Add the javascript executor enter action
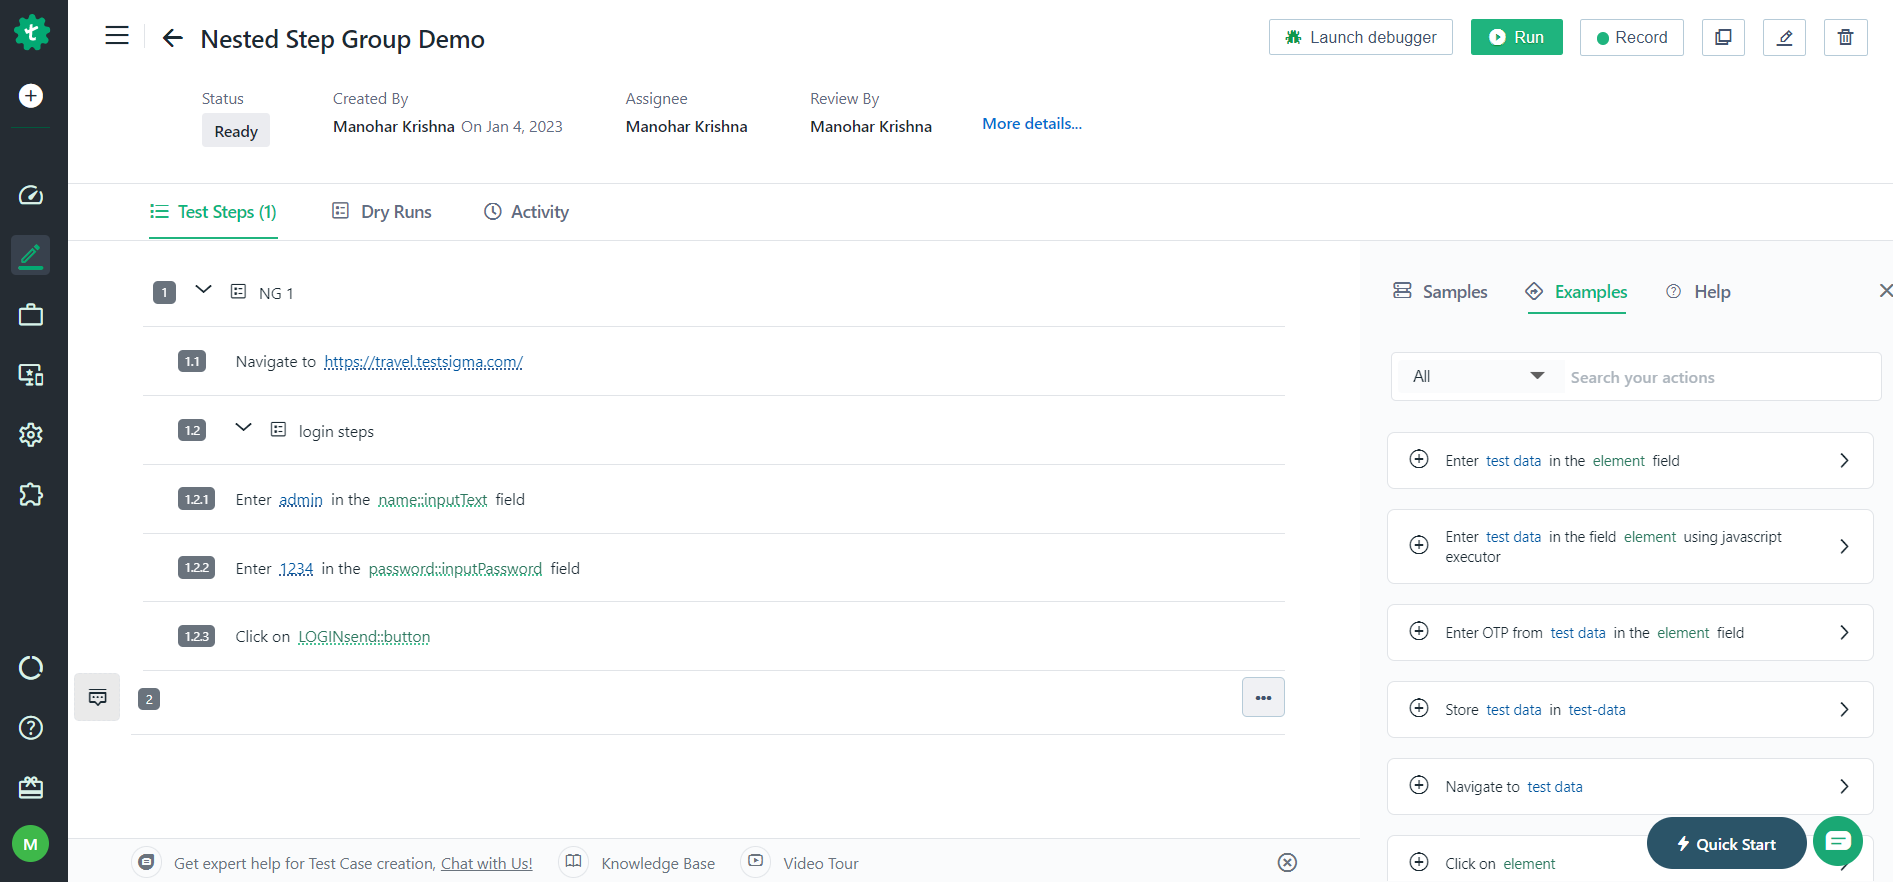Viewport: 1893px width, 882px height. click(x=1419, y=545)
